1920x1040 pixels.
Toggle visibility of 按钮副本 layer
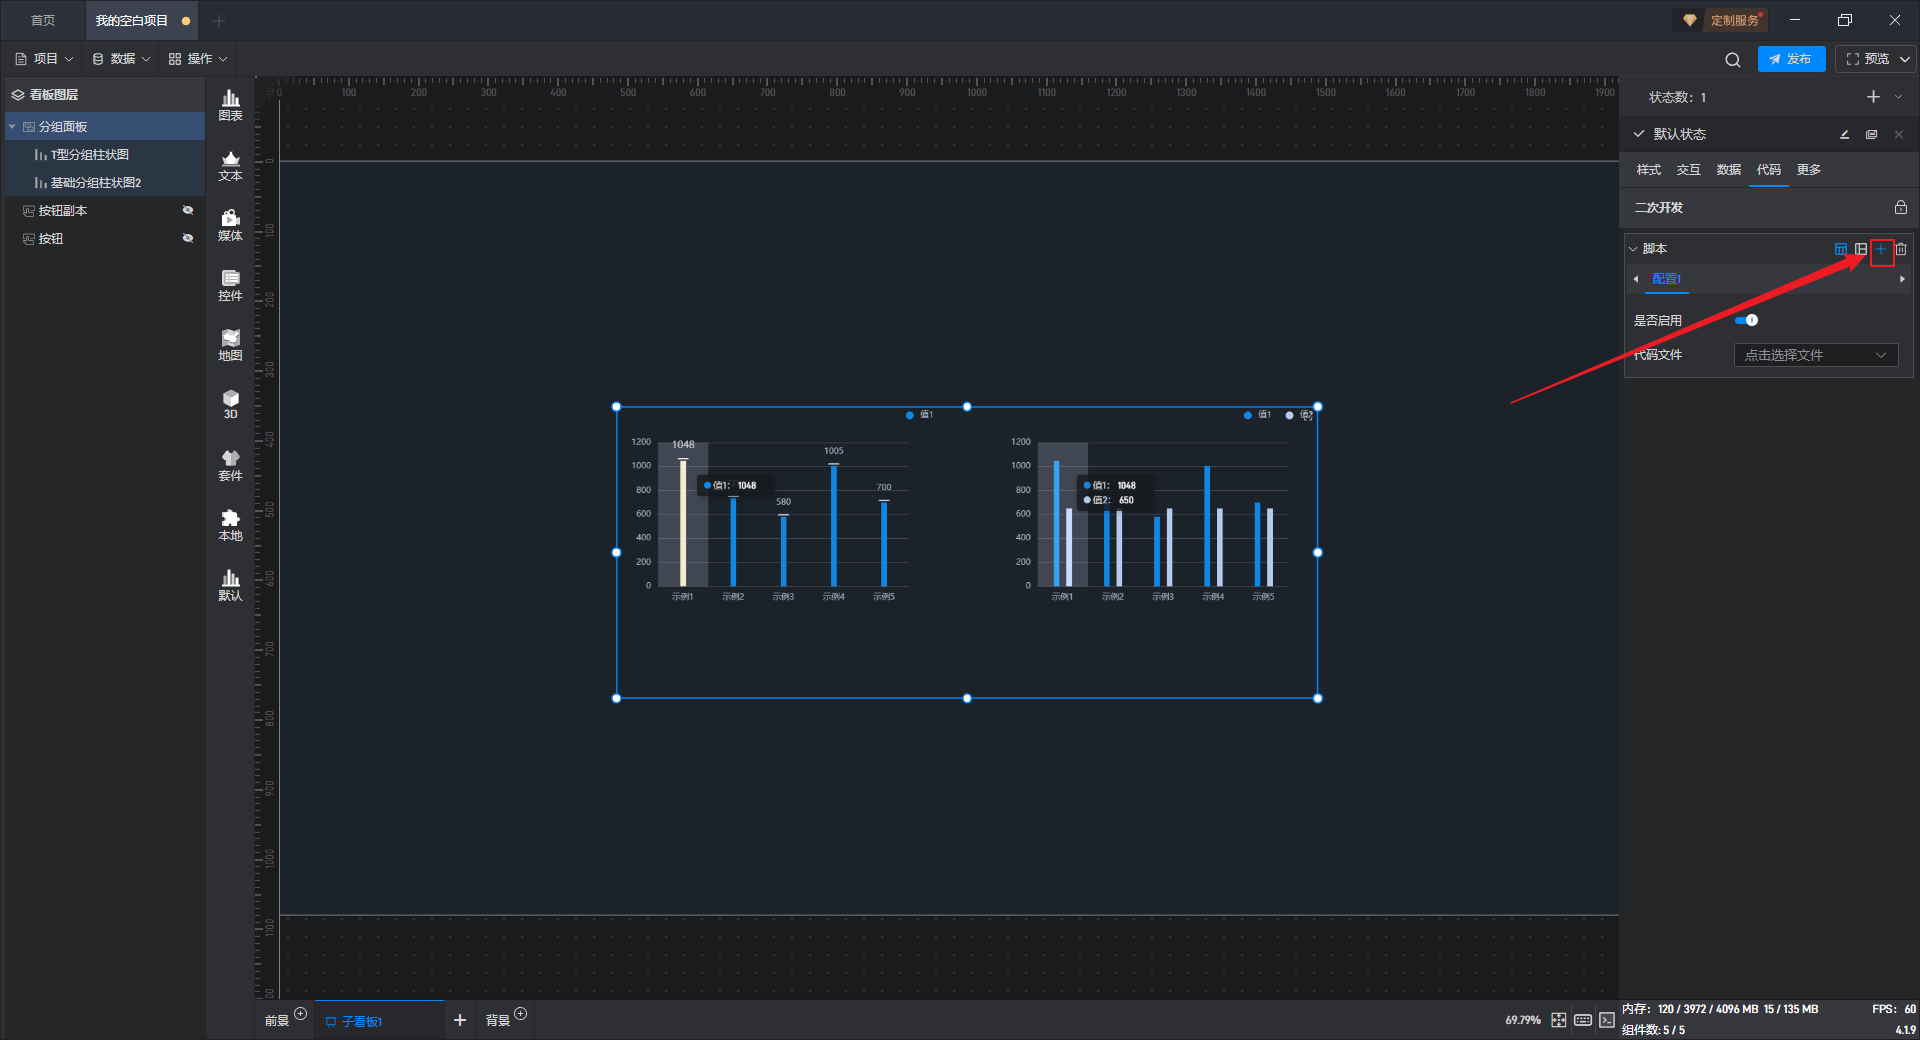pyautogui.click(x=187, y=210)
